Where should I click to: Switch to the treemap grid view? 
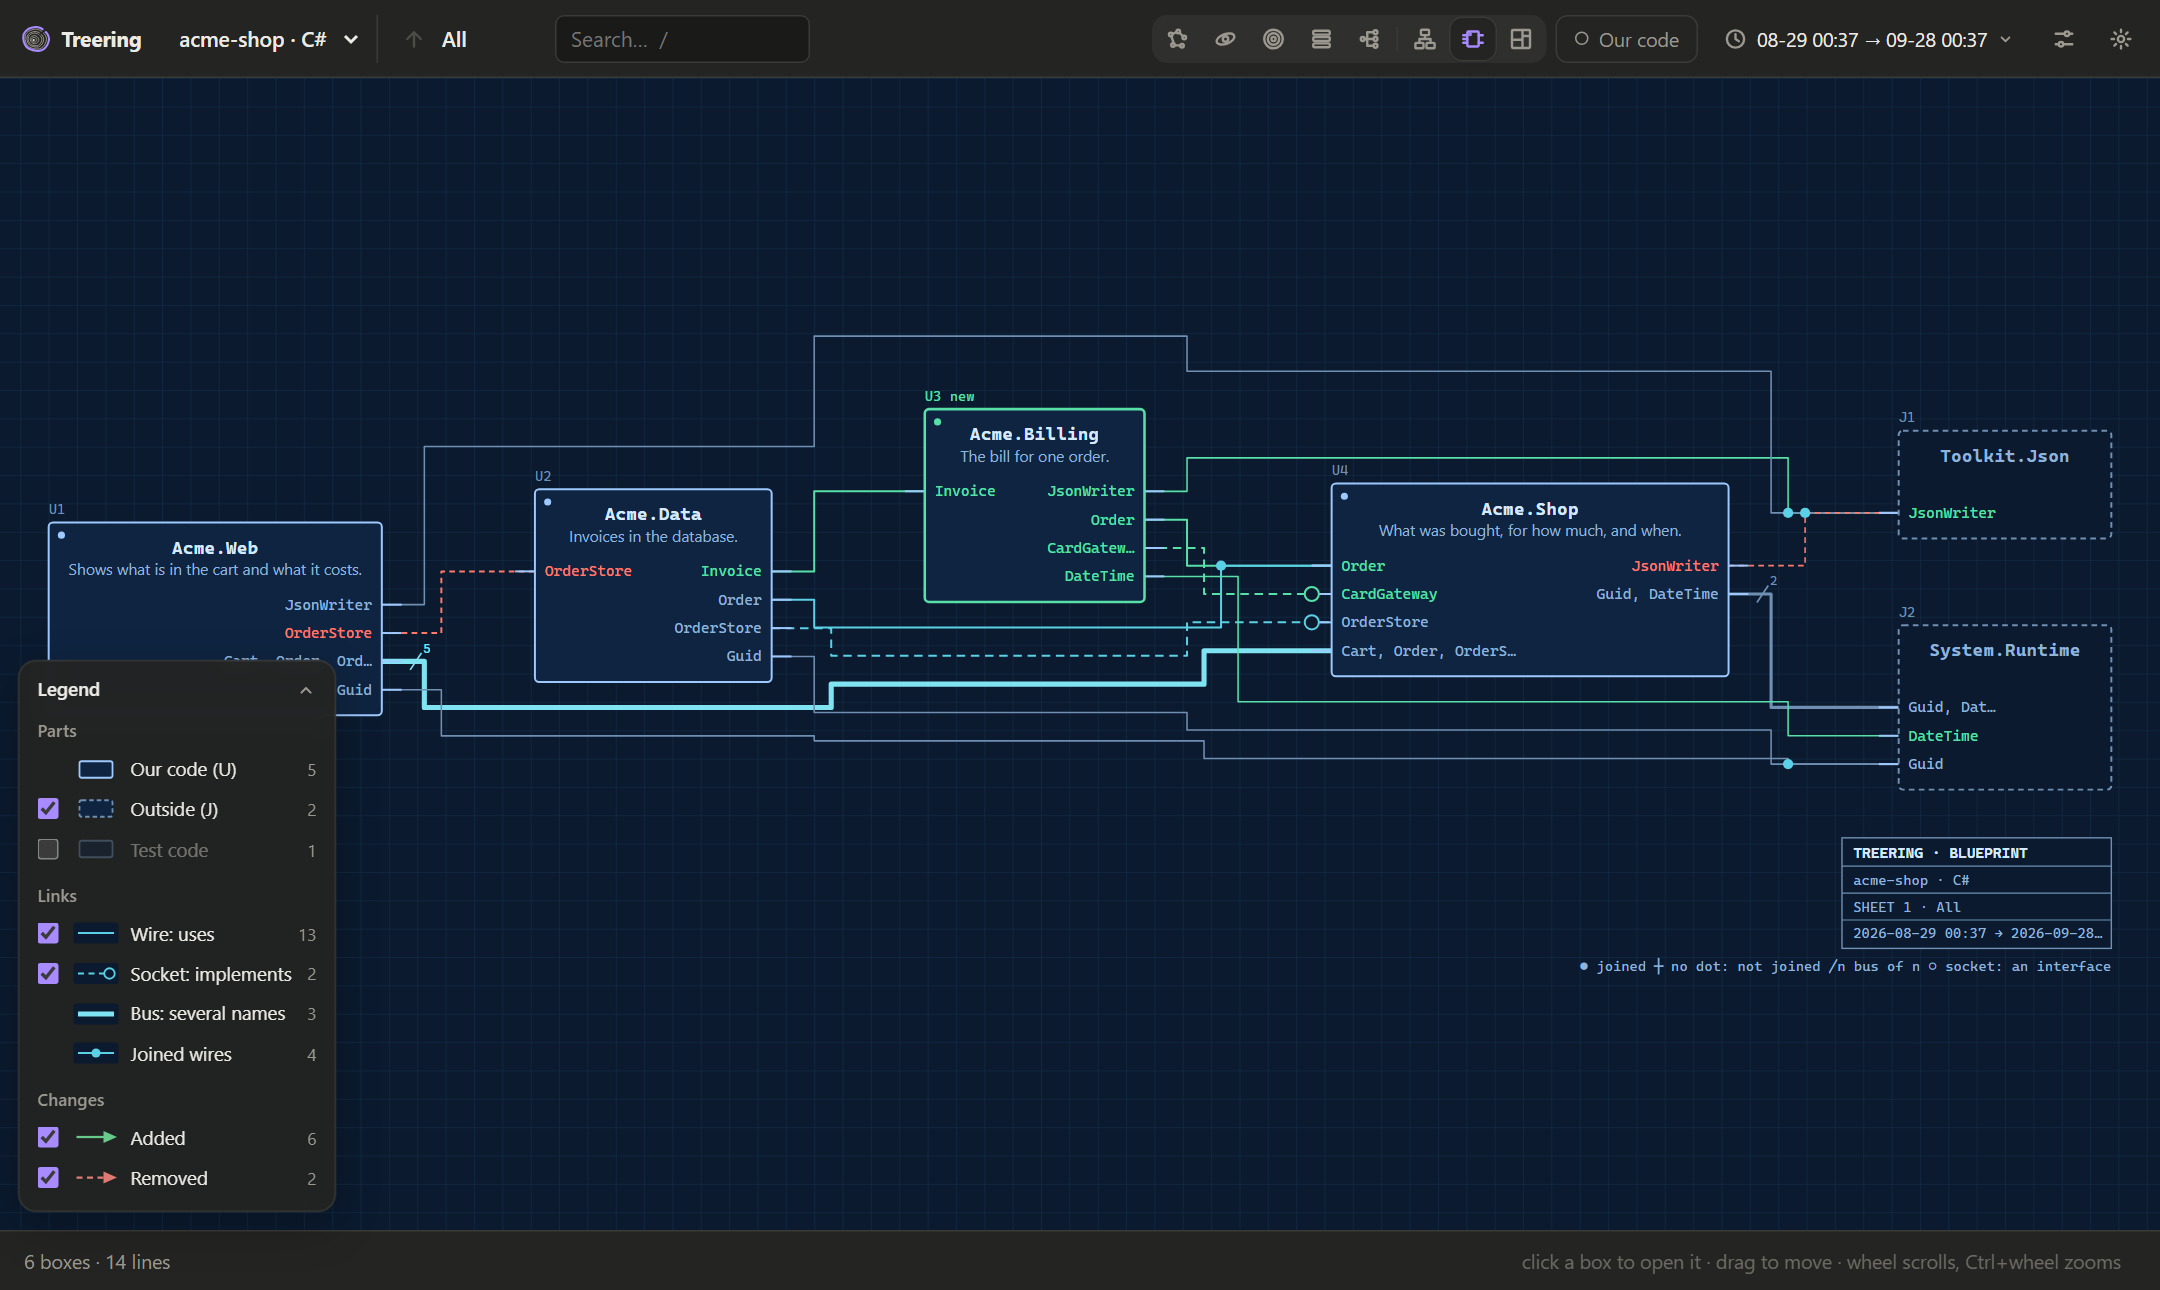(1521, 39)
